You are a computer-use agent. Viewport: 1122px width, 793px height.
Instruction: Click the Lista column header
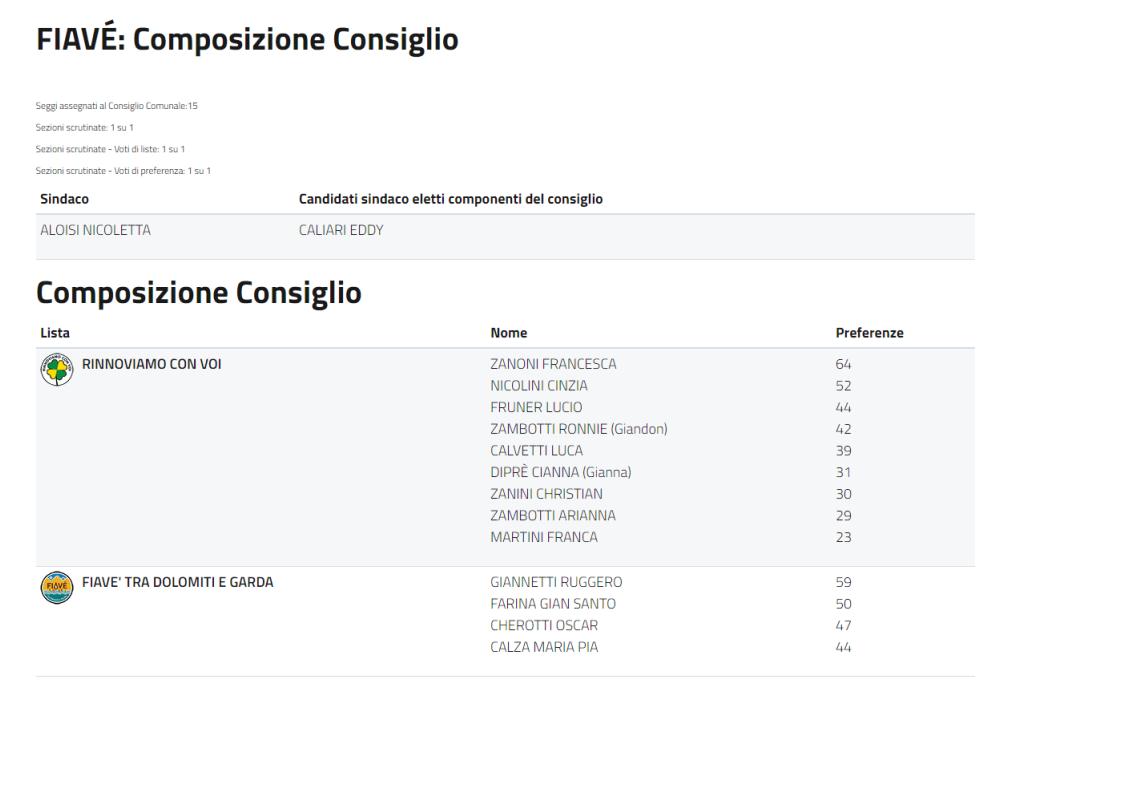point(55,333)
